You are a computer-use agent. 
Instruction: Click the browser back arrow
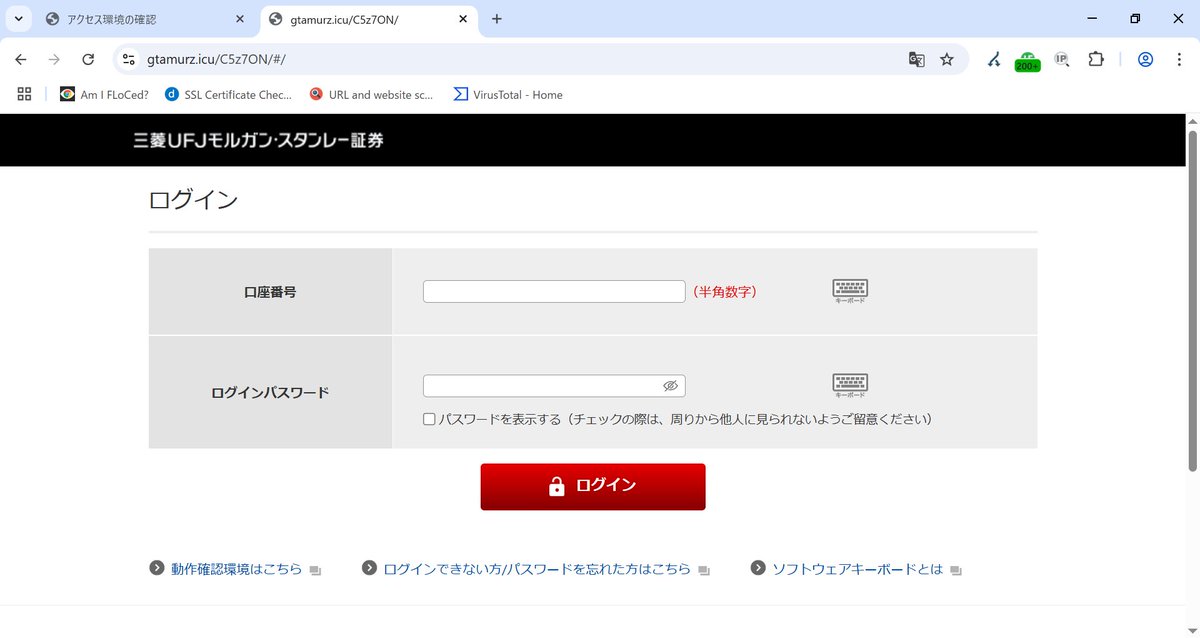point(21,59)
